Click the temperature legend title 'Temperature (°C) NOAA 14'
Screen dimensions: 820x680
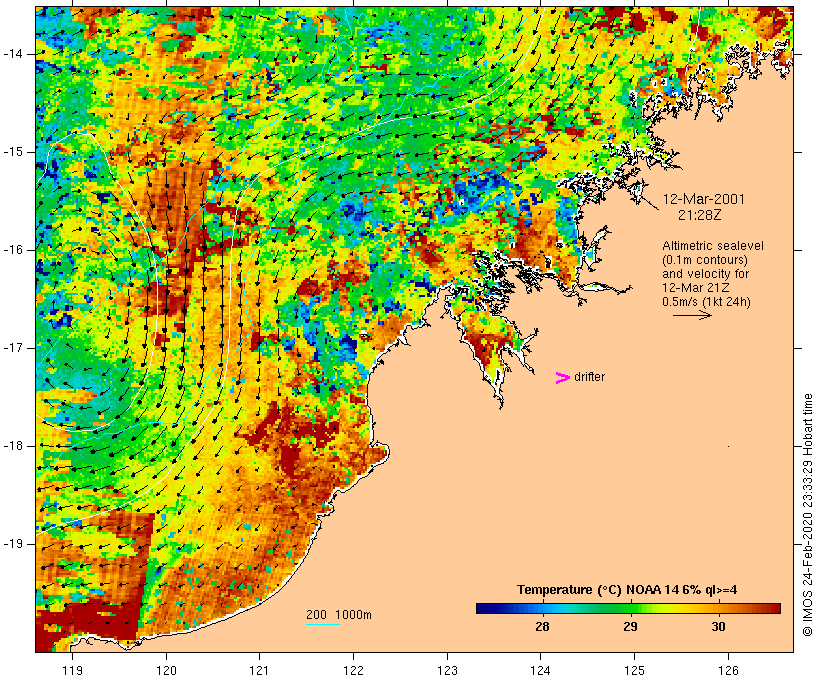597,590
